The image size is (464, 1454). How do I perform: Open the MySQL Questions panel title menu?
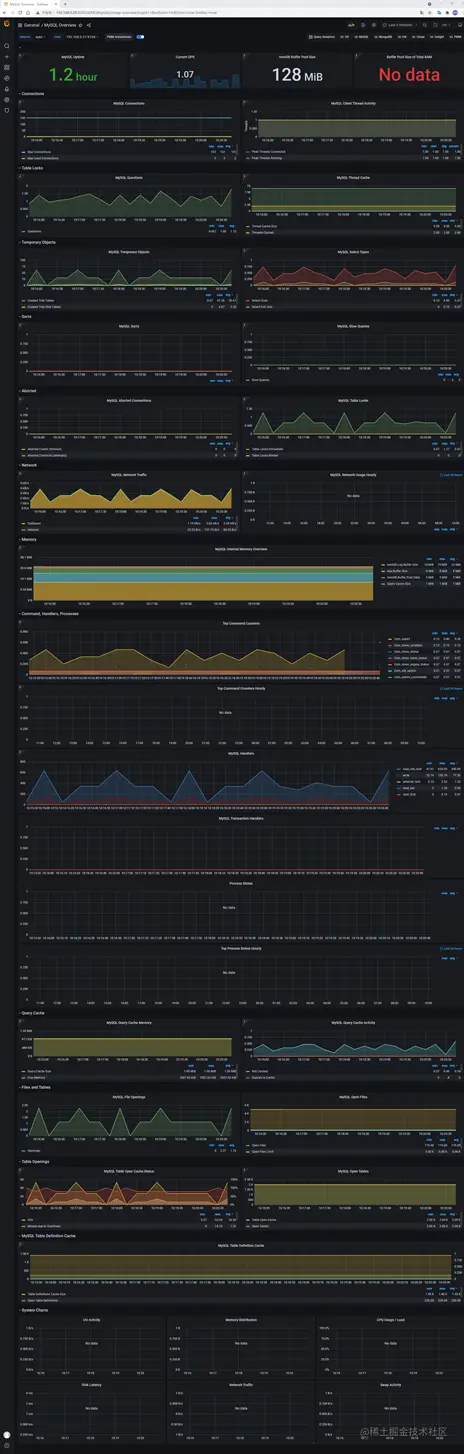pos(128,177)
